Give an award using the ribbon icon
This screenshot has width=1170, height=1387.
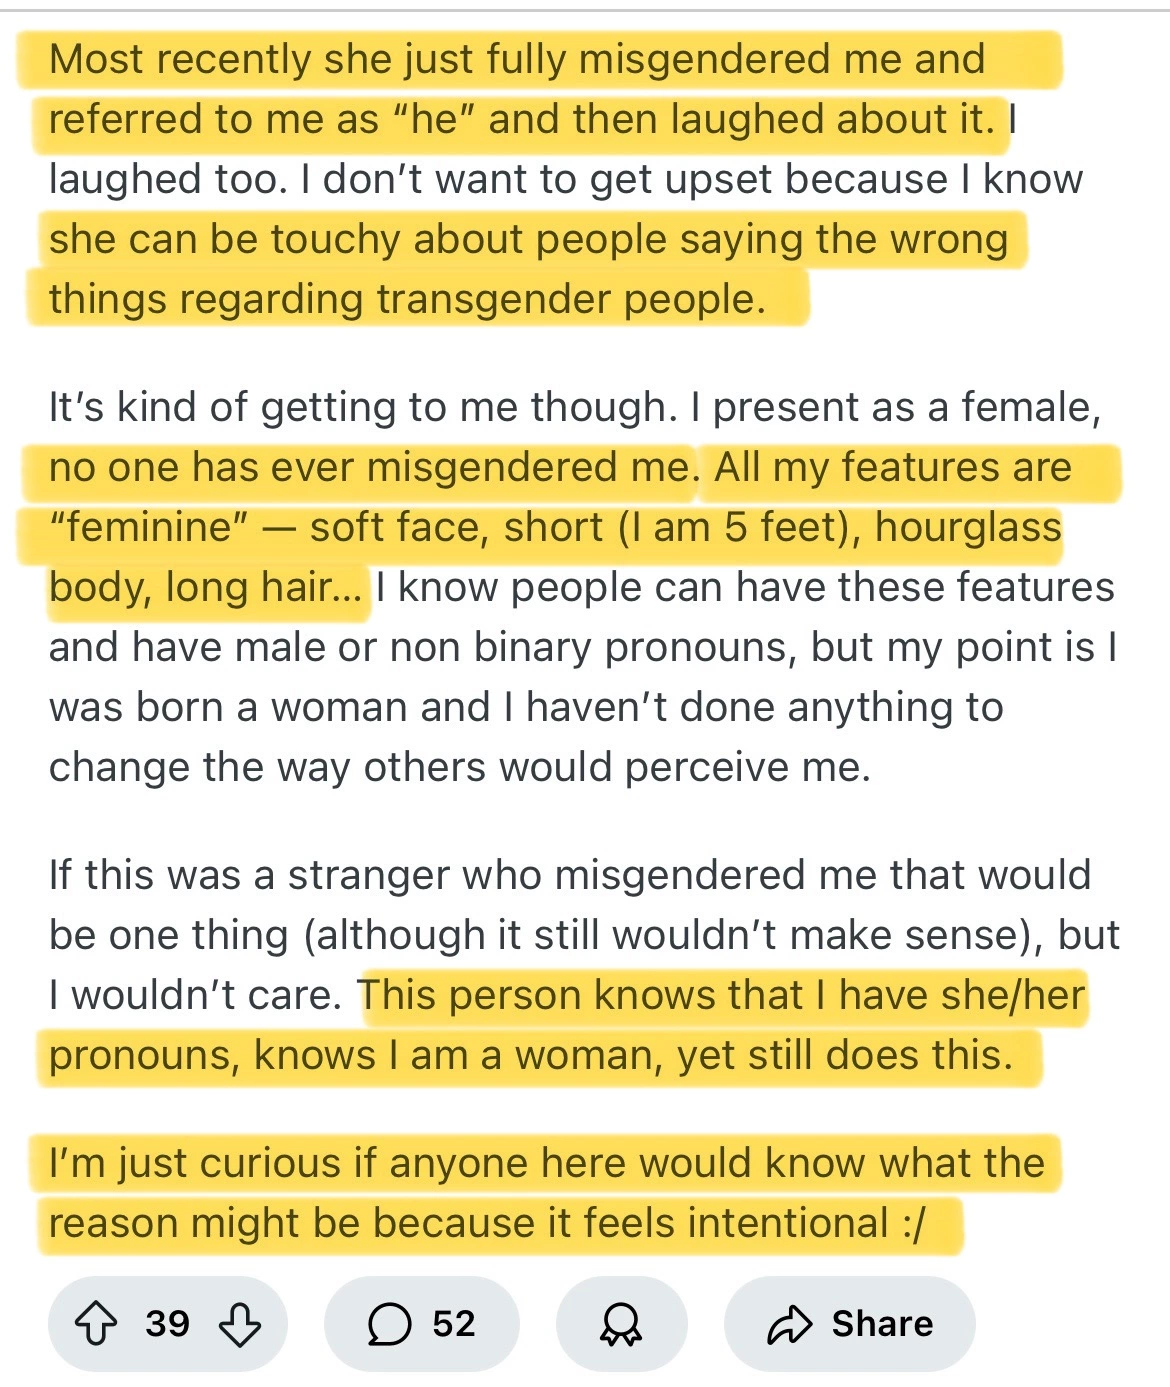(x=621, y=1324)
